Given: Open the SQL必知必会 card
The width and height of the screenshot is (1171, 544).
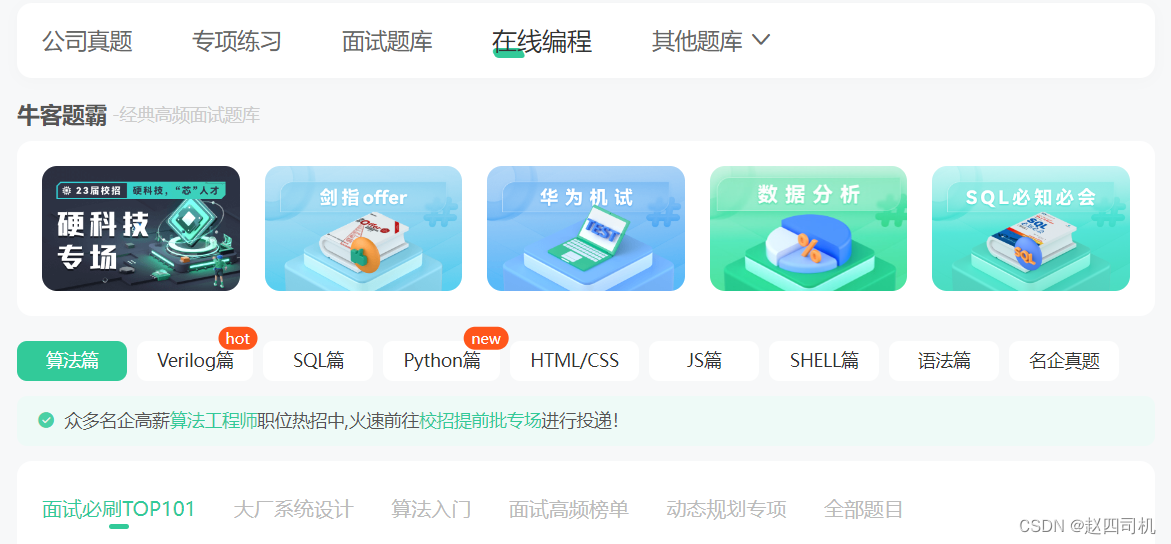Looking at the screenshot, I should pos(1031,228).
